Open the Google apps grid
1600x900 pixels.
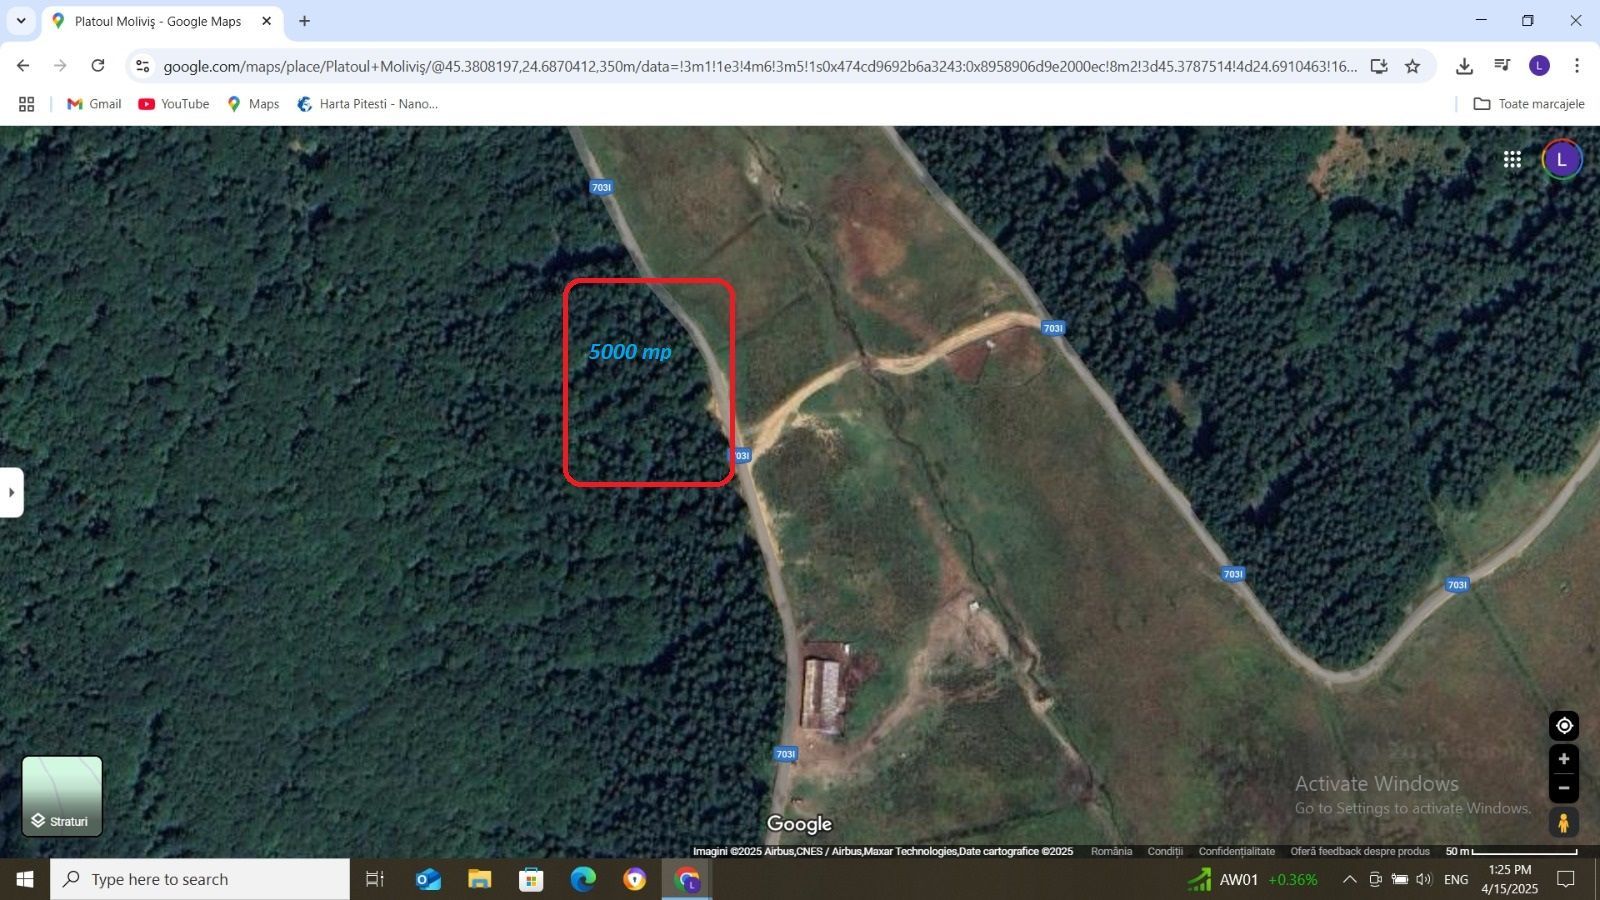pos(1512,160)
